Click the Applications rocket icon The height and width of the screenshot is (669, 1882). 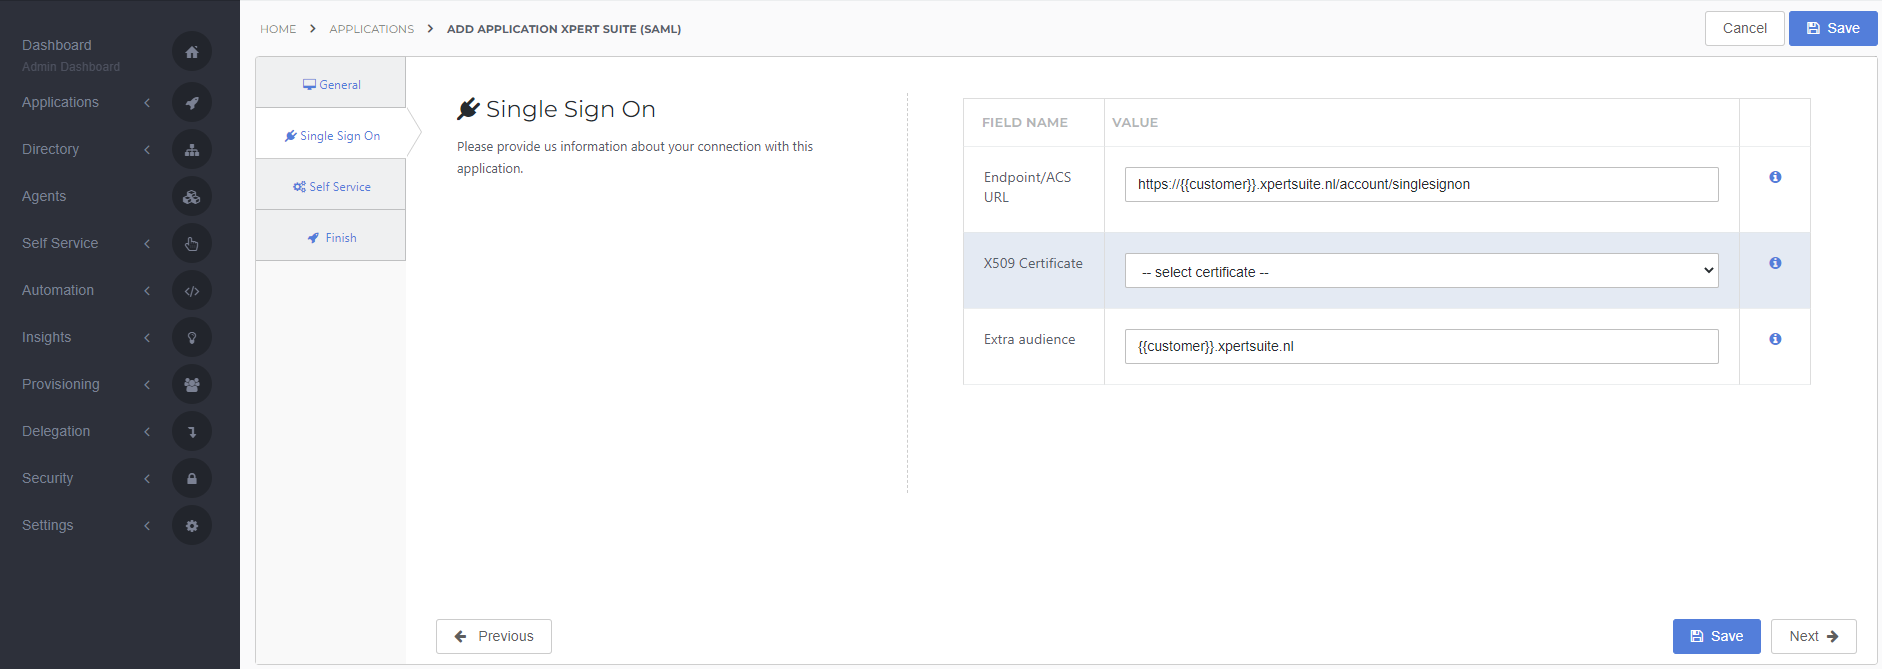192,102
